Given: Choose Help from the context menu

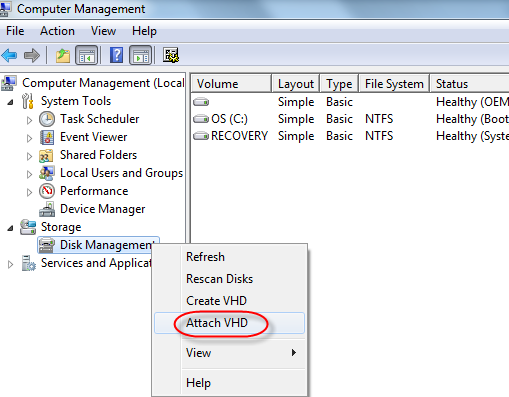Looking at the screenshot, I should 229,383.
